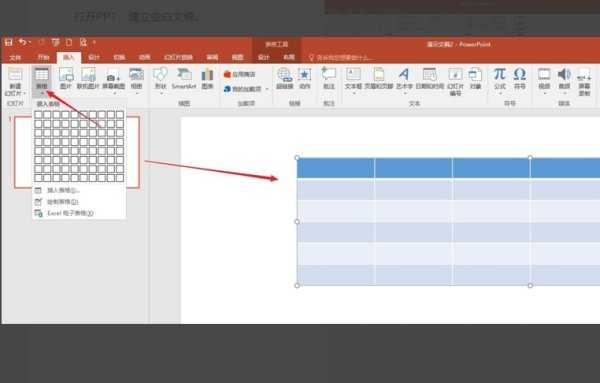The image size is (600, 383).
Task: Take a screenshot (屏幕截图)
Action: (114, 80)
